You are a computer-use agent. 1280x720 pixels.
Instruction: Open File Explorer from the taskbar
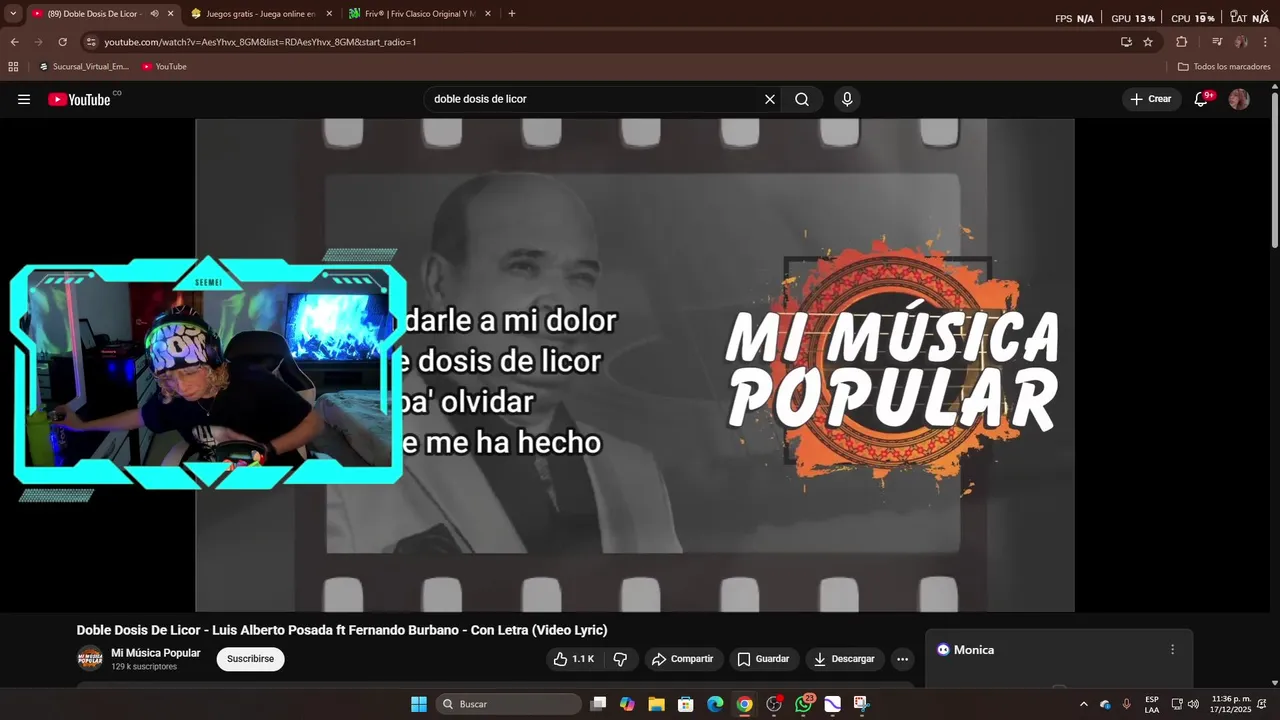tap(656, 704)
